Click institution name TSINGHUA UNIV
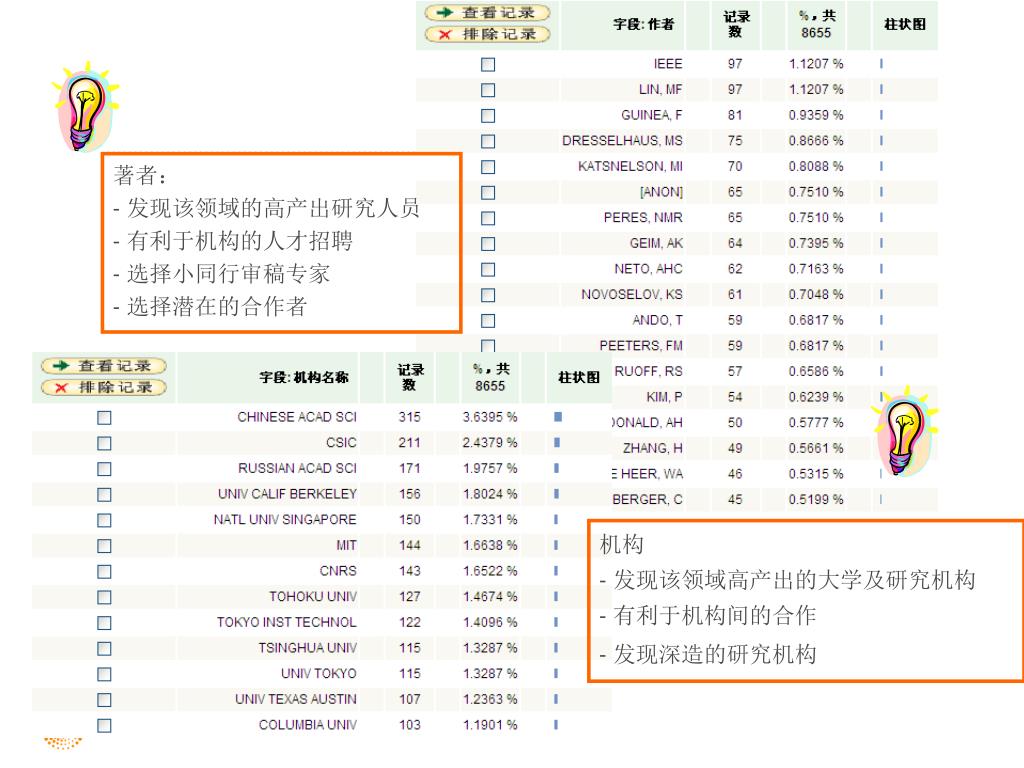Screen dimensions: 1024x768 [x=308, y=648]
